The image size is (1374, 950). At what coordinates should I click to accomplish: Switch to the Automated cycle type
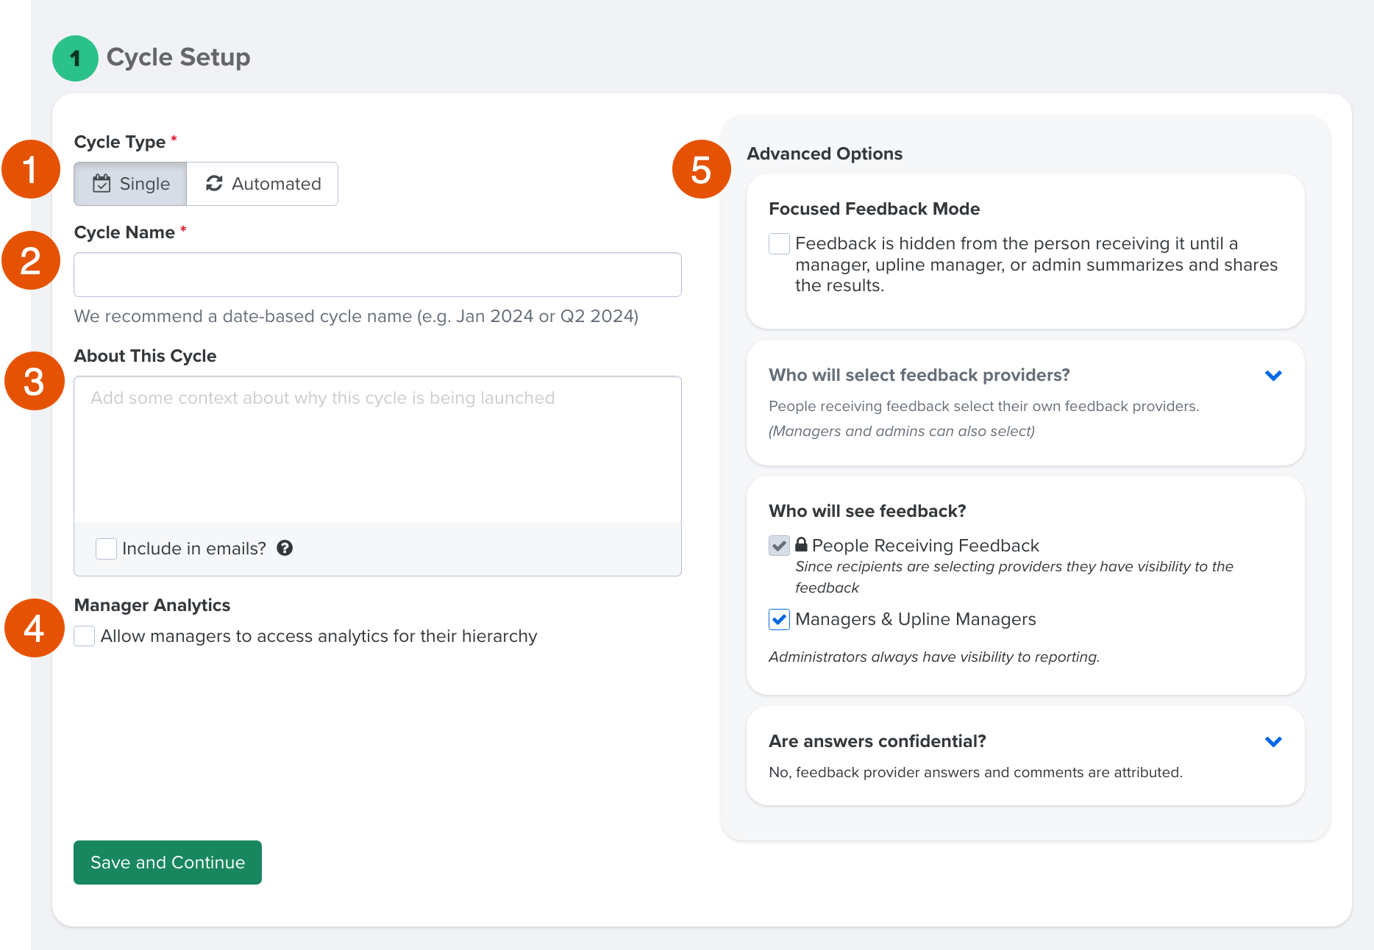[x=261, y=183]
